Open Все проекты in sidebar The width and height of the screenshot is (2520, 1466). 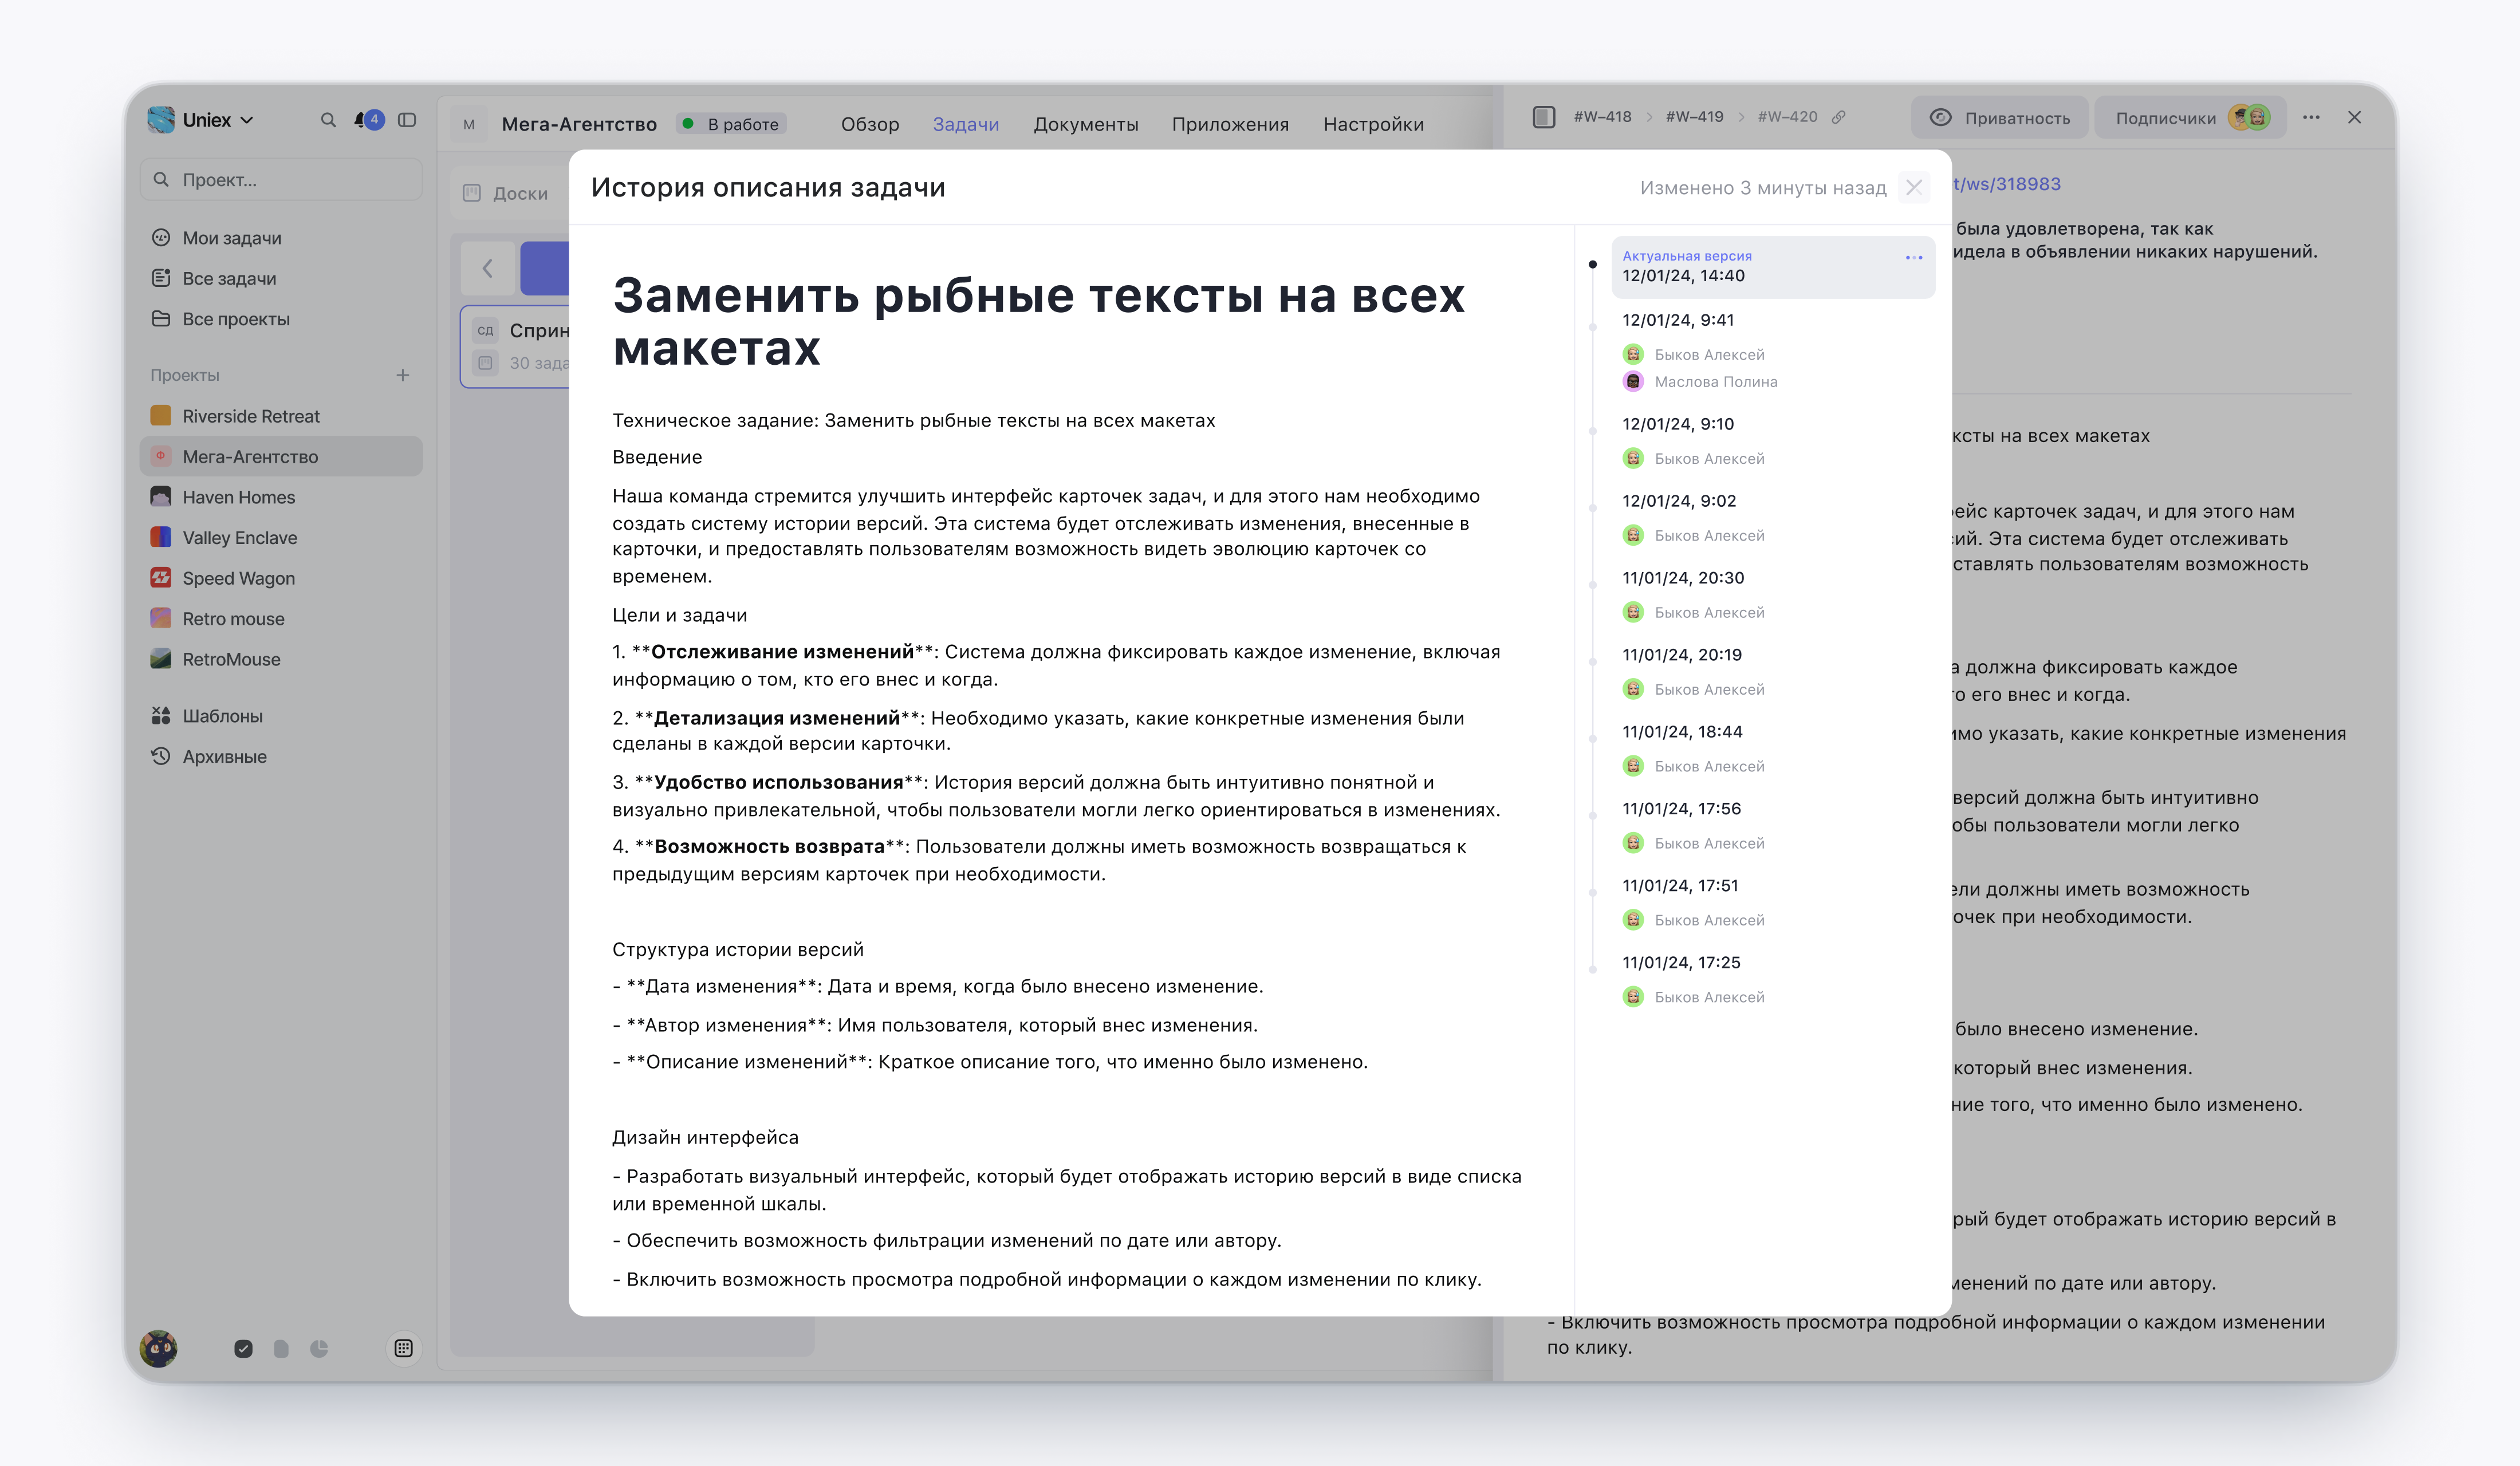pos(281,319)
